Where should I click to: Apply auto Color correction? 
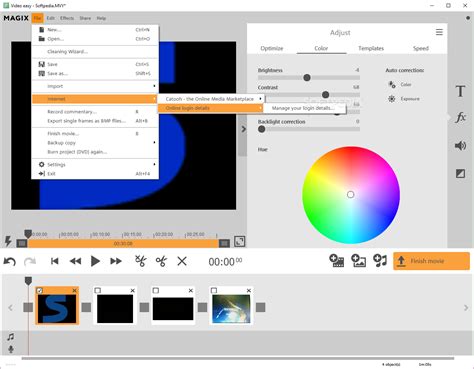[x=400, y=84]
